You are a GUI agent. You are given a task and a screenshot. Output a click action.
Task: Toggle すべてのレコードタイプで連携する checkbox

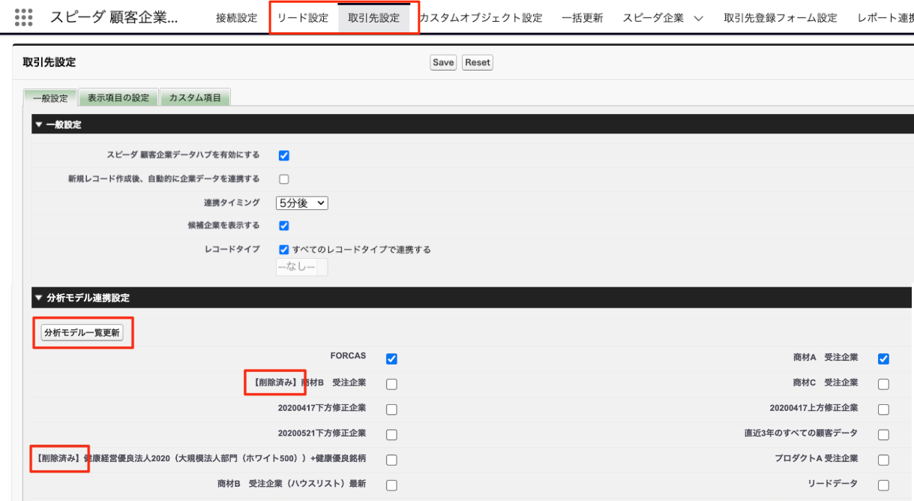coord(284,250)
